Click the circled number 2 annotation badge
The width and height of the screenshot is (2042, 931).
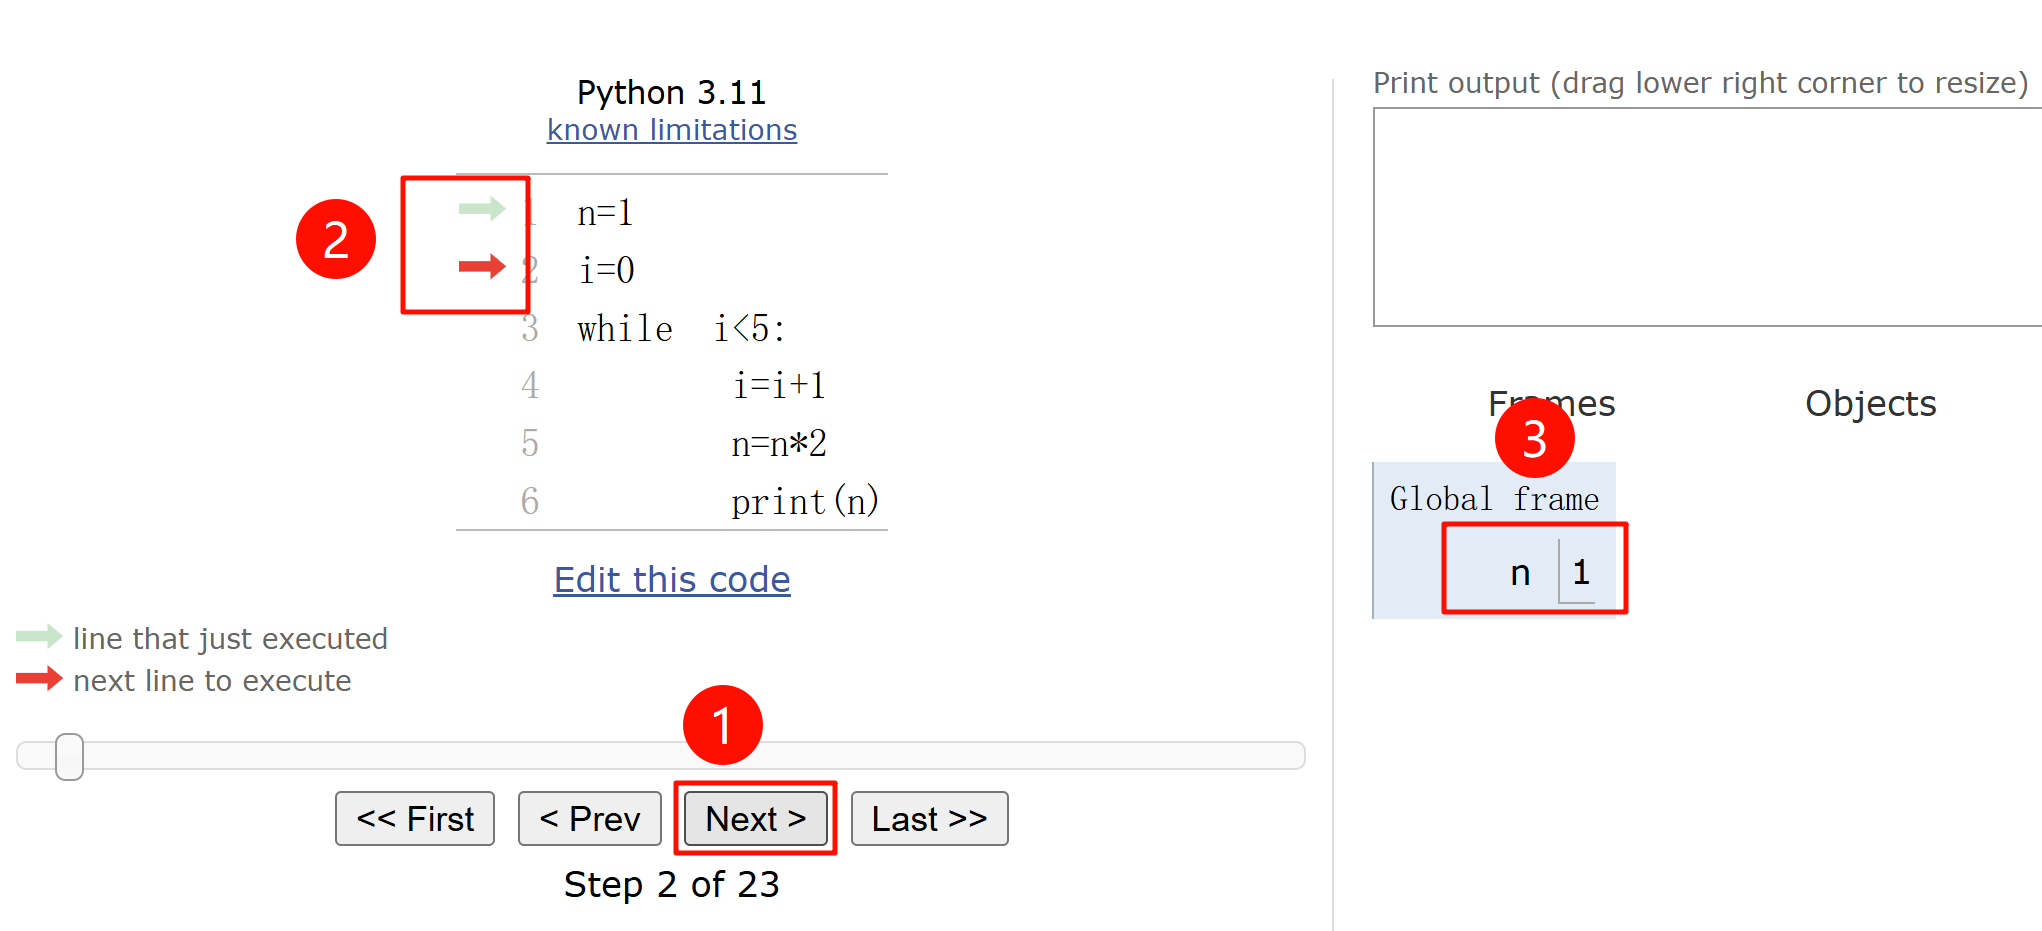point(336,240)
